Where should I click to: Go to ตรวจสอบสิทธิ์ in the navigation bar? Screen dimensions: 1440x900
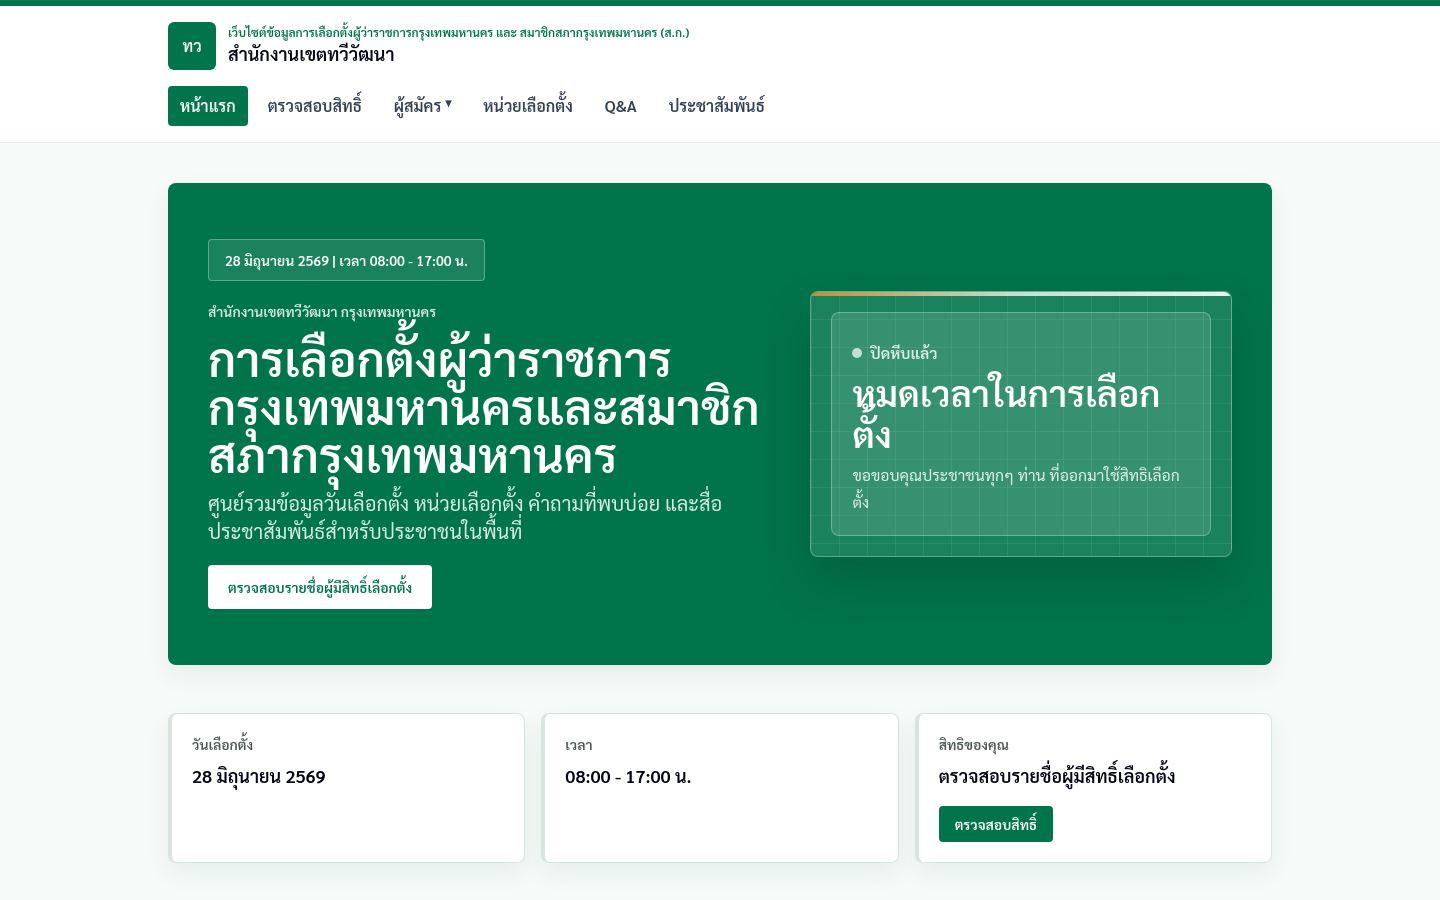[x=314, y=106]
